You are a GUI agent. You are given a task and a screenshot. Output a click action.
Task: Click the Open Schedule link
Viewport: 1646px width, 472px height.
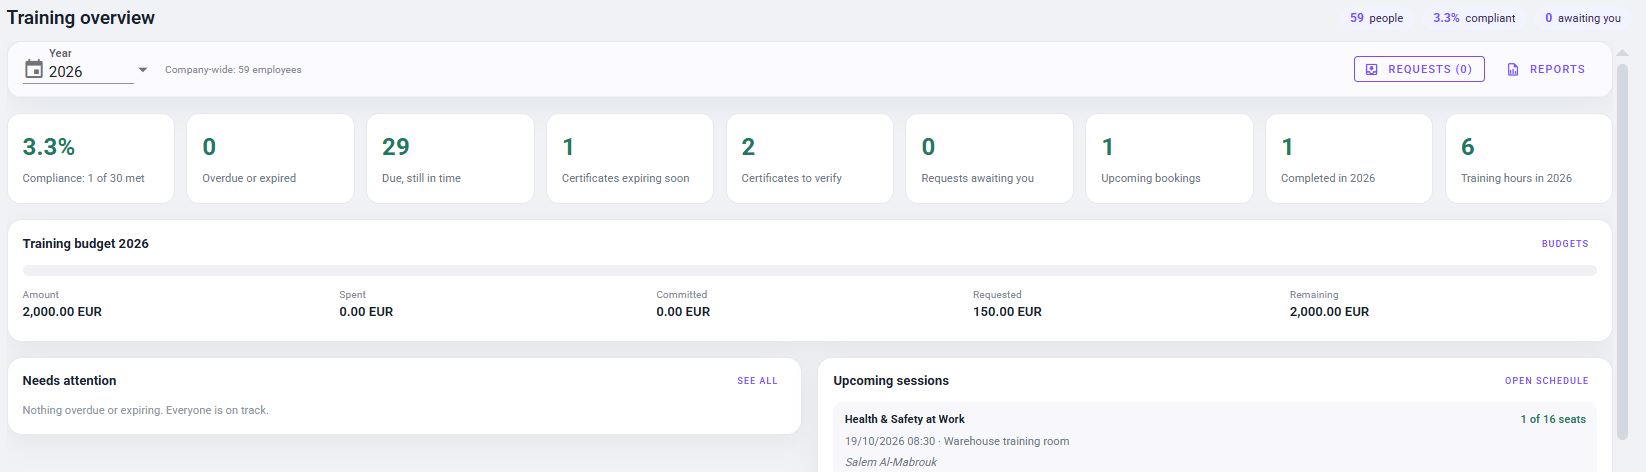click(x=1546, y=381)
